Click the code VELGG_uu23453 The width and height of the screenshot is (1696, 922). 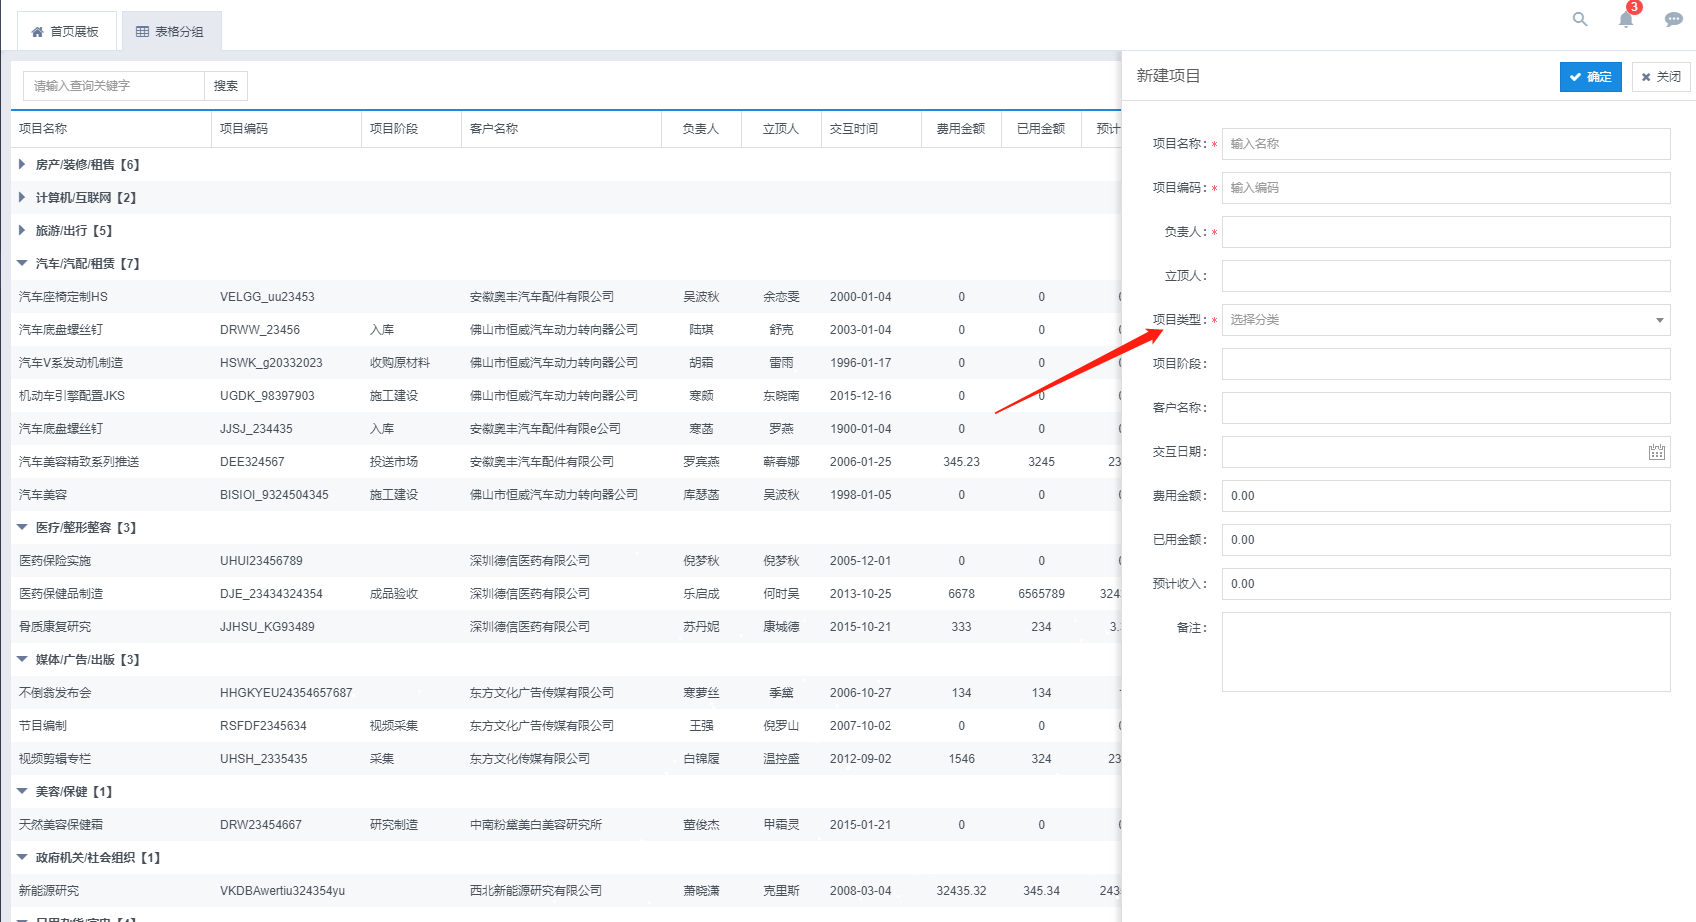click(x=267, y=297)
